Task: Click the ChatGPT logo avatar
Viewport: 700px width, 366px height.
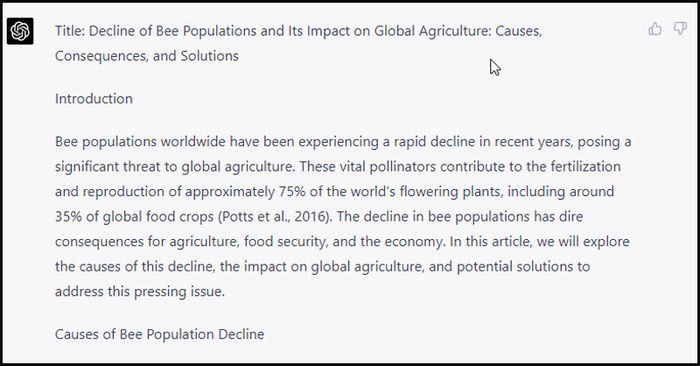Action: click(20, 31)
